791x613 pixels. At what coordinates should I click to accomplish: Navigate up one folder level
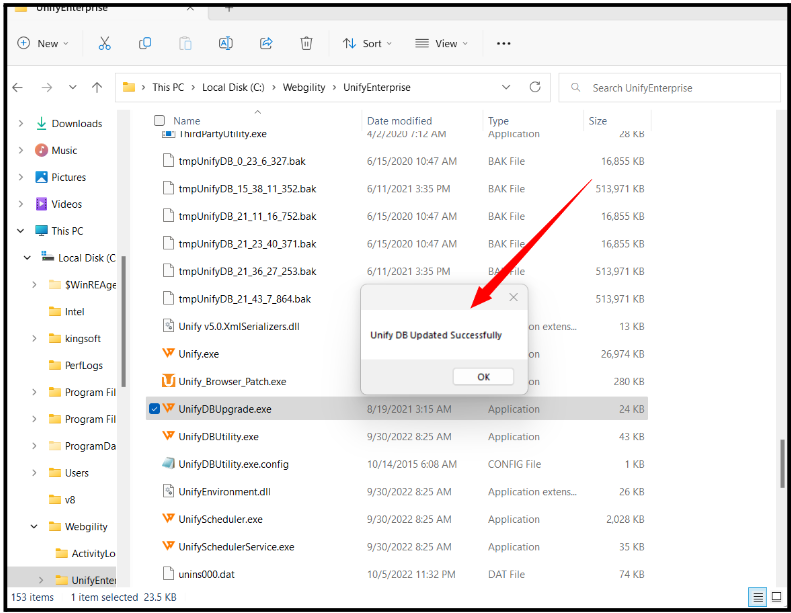(97, 87)
